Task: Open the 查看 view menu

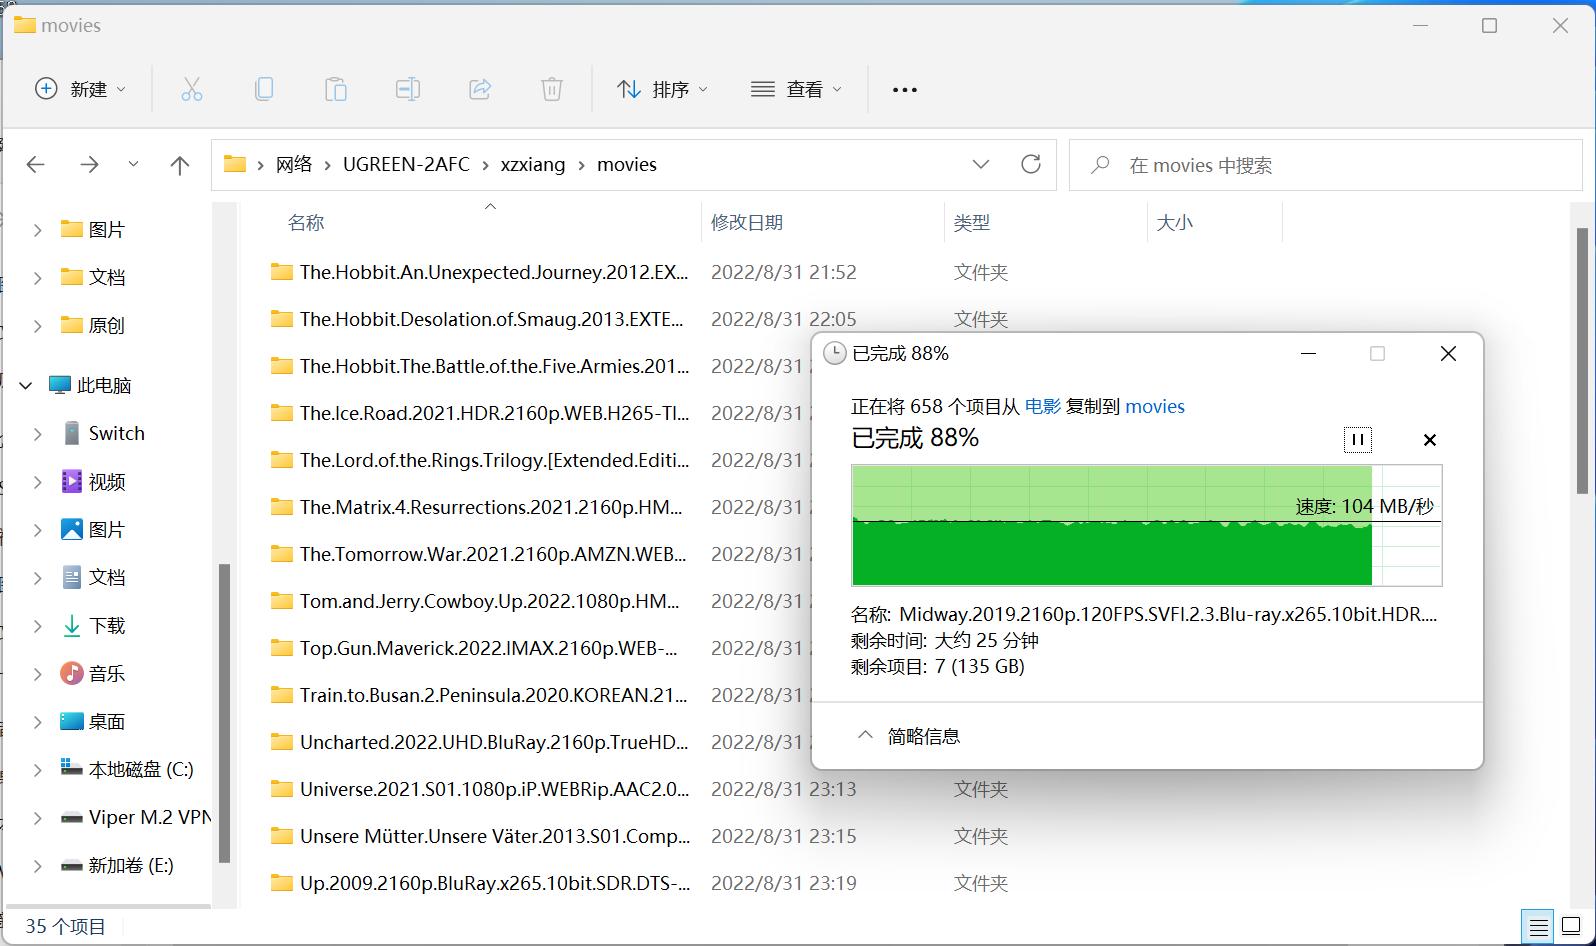Action: click(797, 89)
